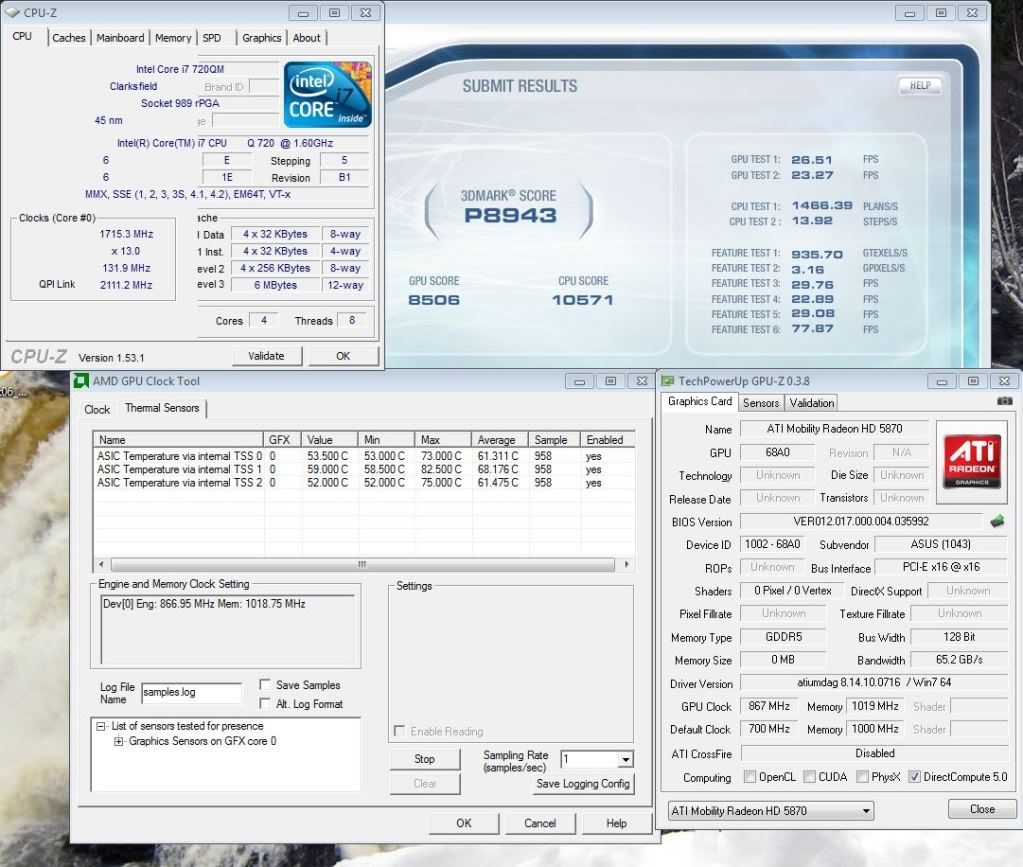Click HELP in the 3DMark results window
Screen dimensions: 1023x867
(x=920, y=85)
